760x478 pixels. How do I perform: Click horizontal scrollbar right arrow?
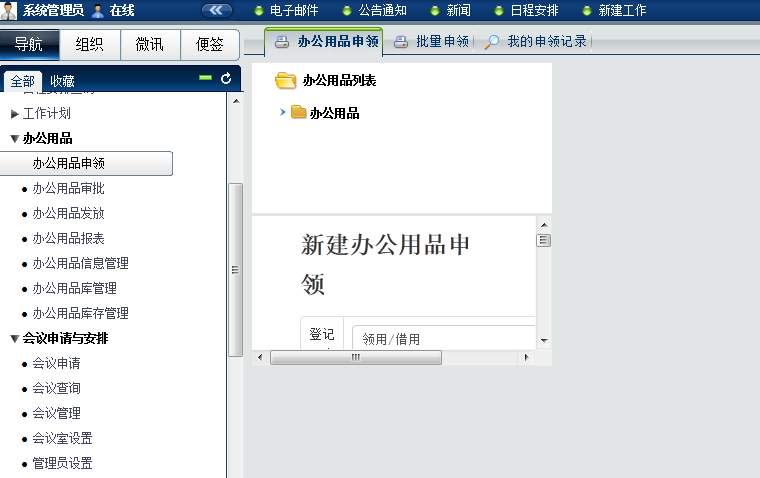526,358
